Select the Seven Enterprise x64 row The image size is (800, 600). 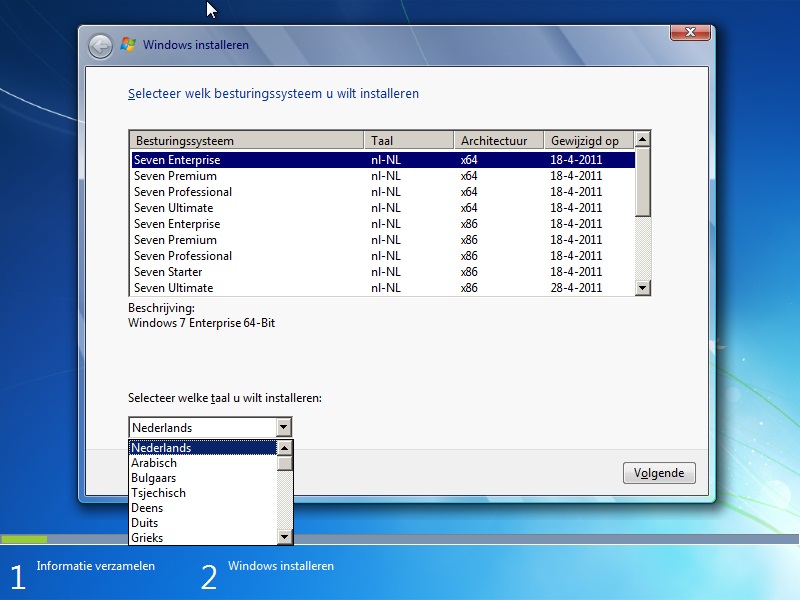pyautogui.click(x=383, y=160)
